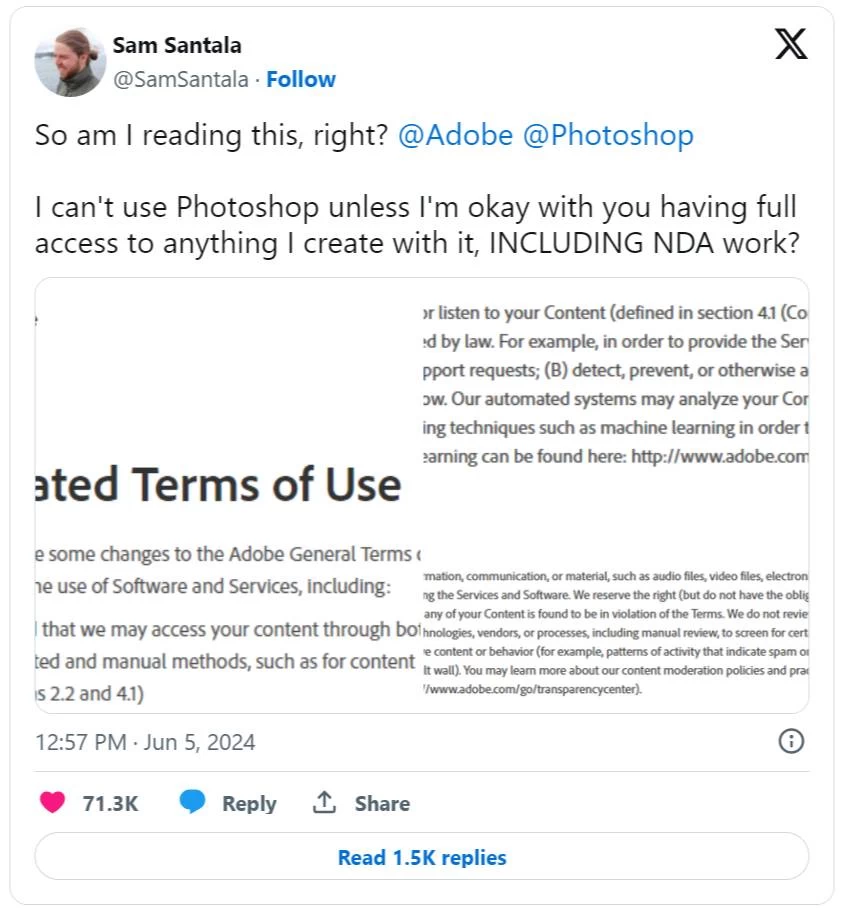Viewport: 843px width, 908px height.
Task: Click the Sam Santala display name
Action: (177, 45)
